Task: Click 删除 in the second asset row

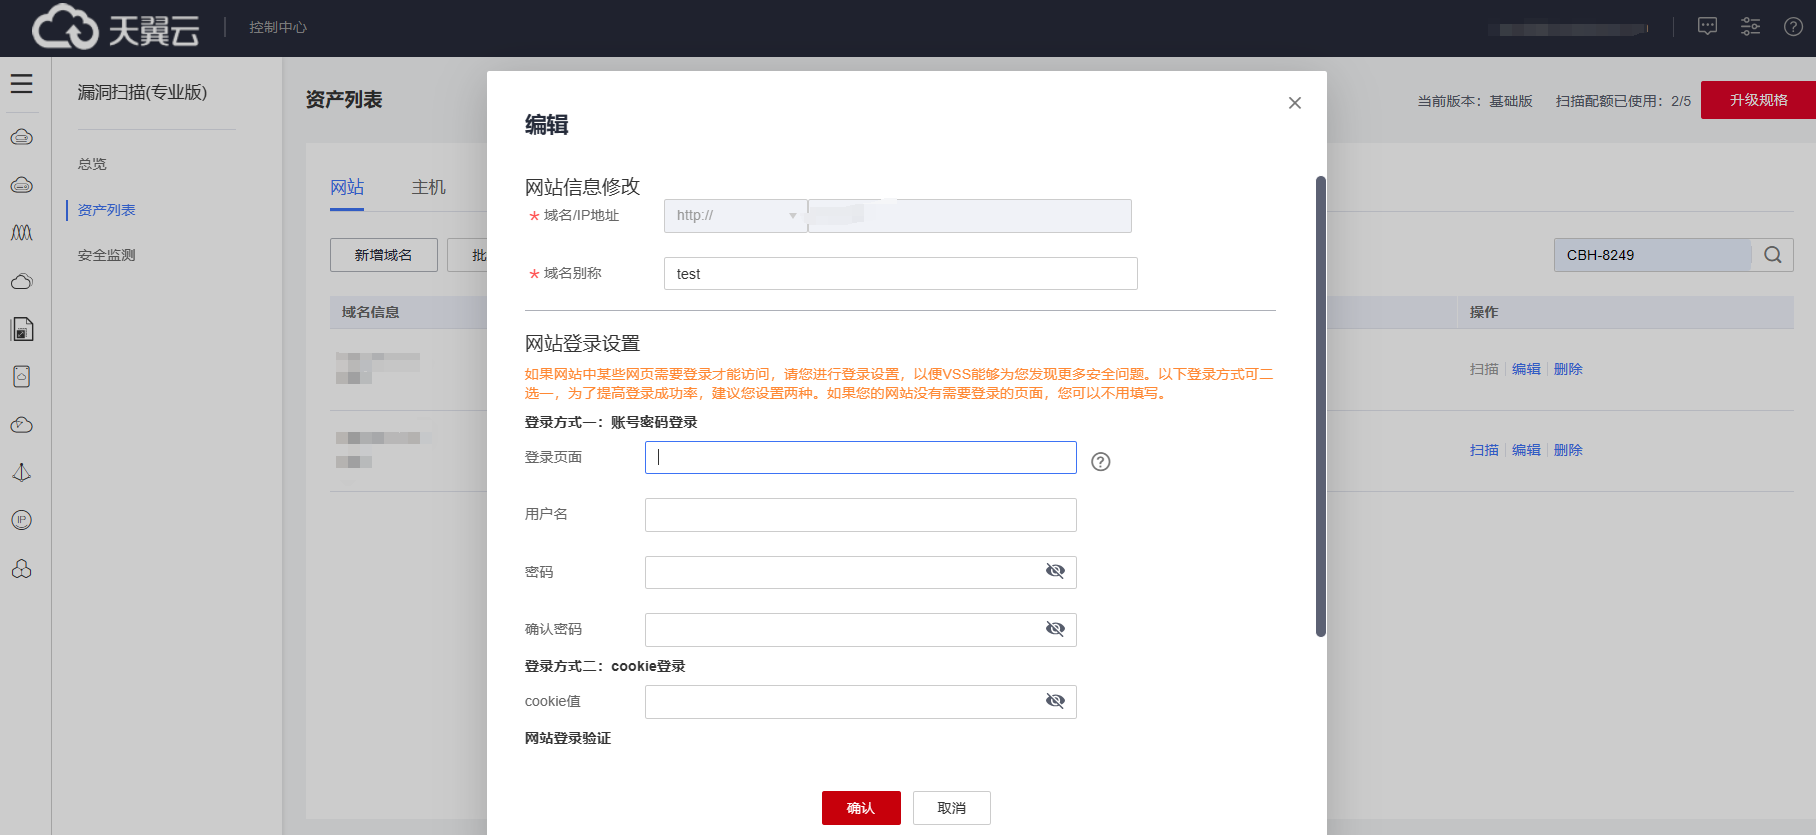Action: pos(1568,450)
